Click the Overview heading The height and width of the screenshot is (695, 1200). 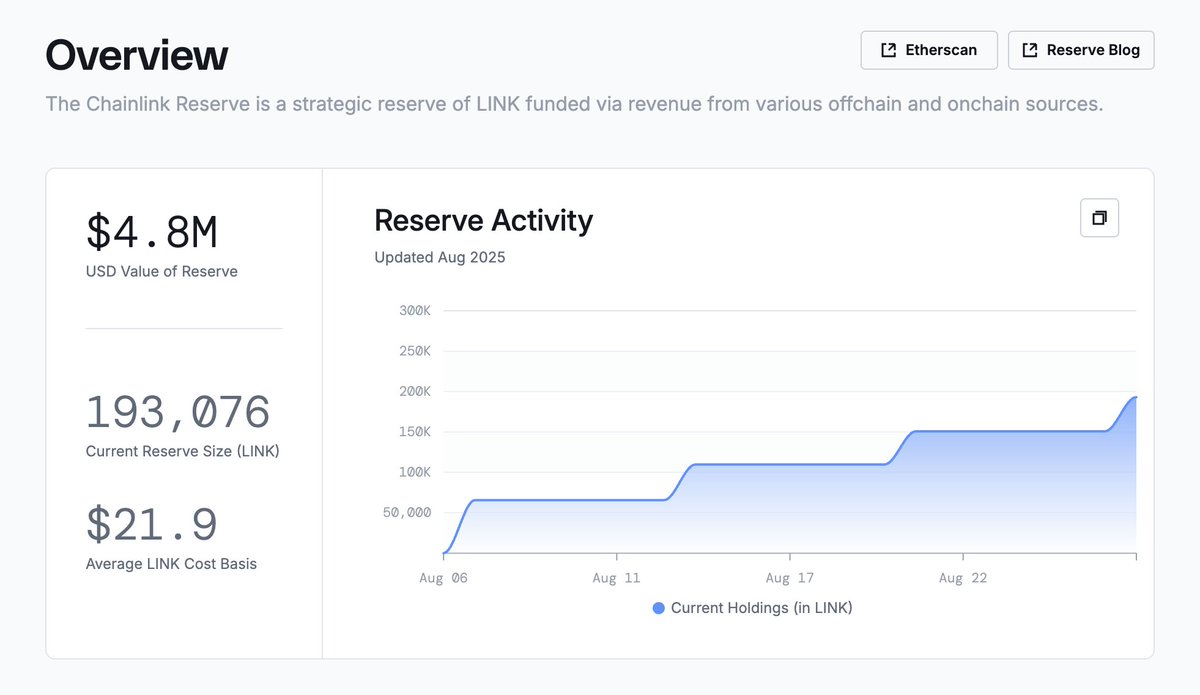tap(136, 56)
